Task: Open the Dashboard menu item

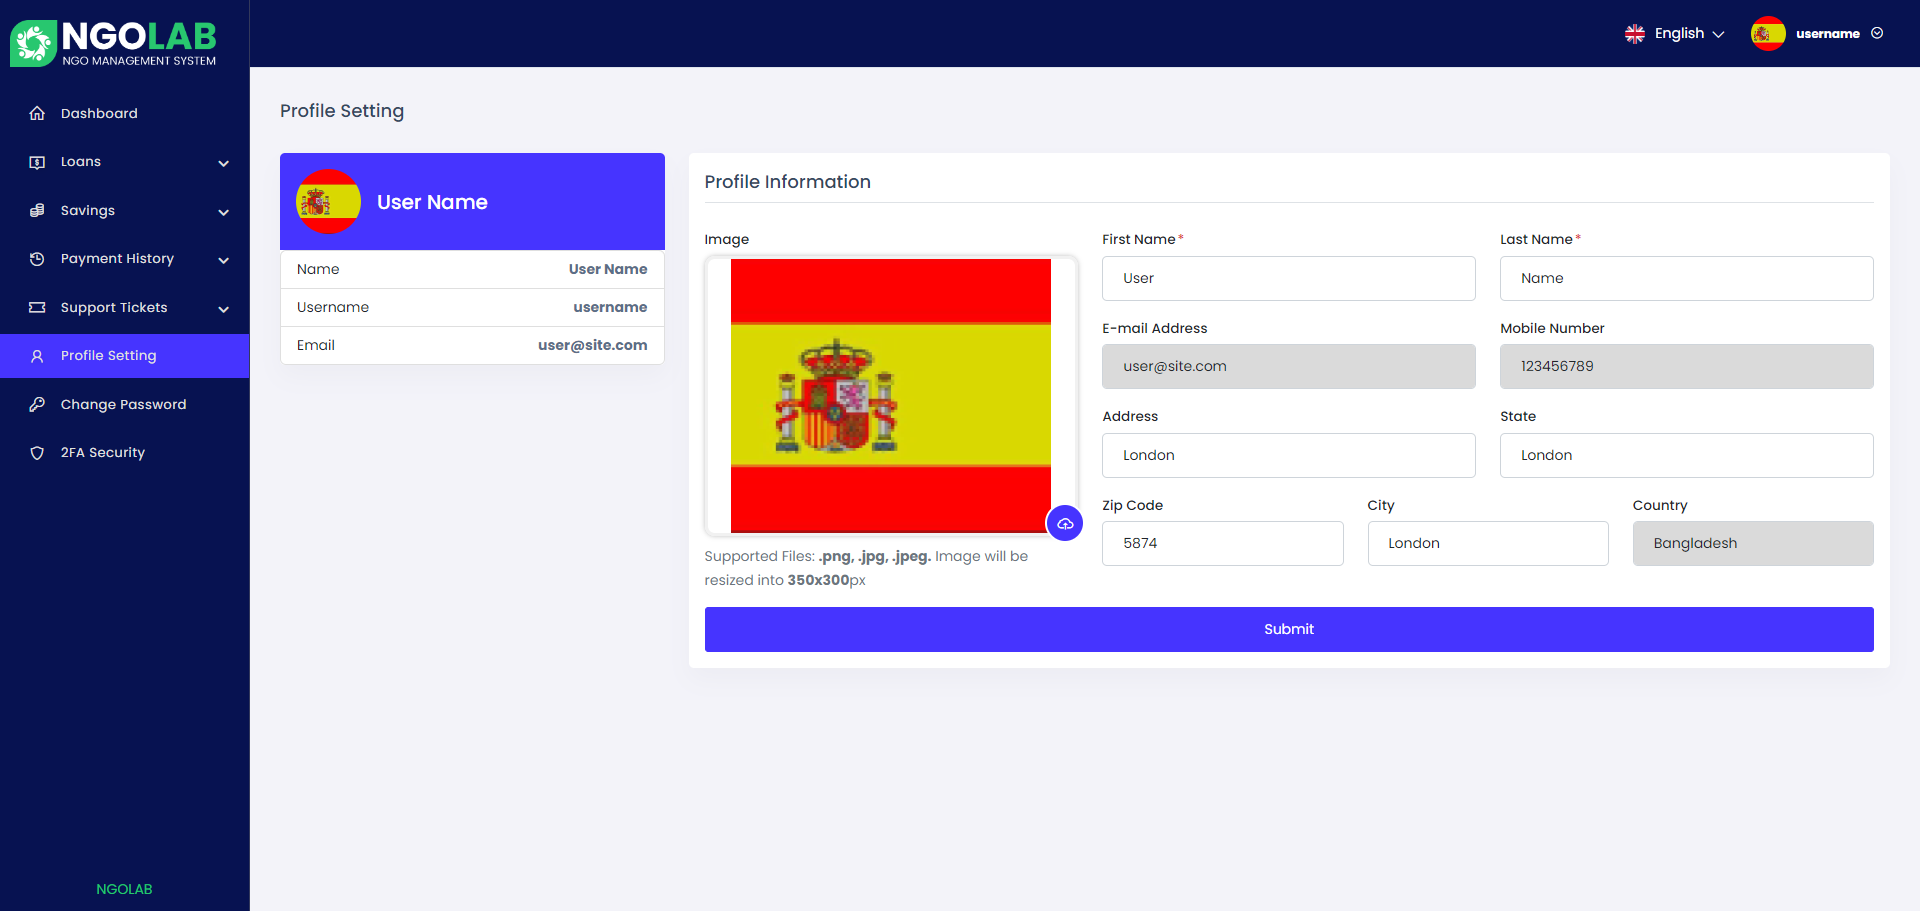Action: click(125, 113)
